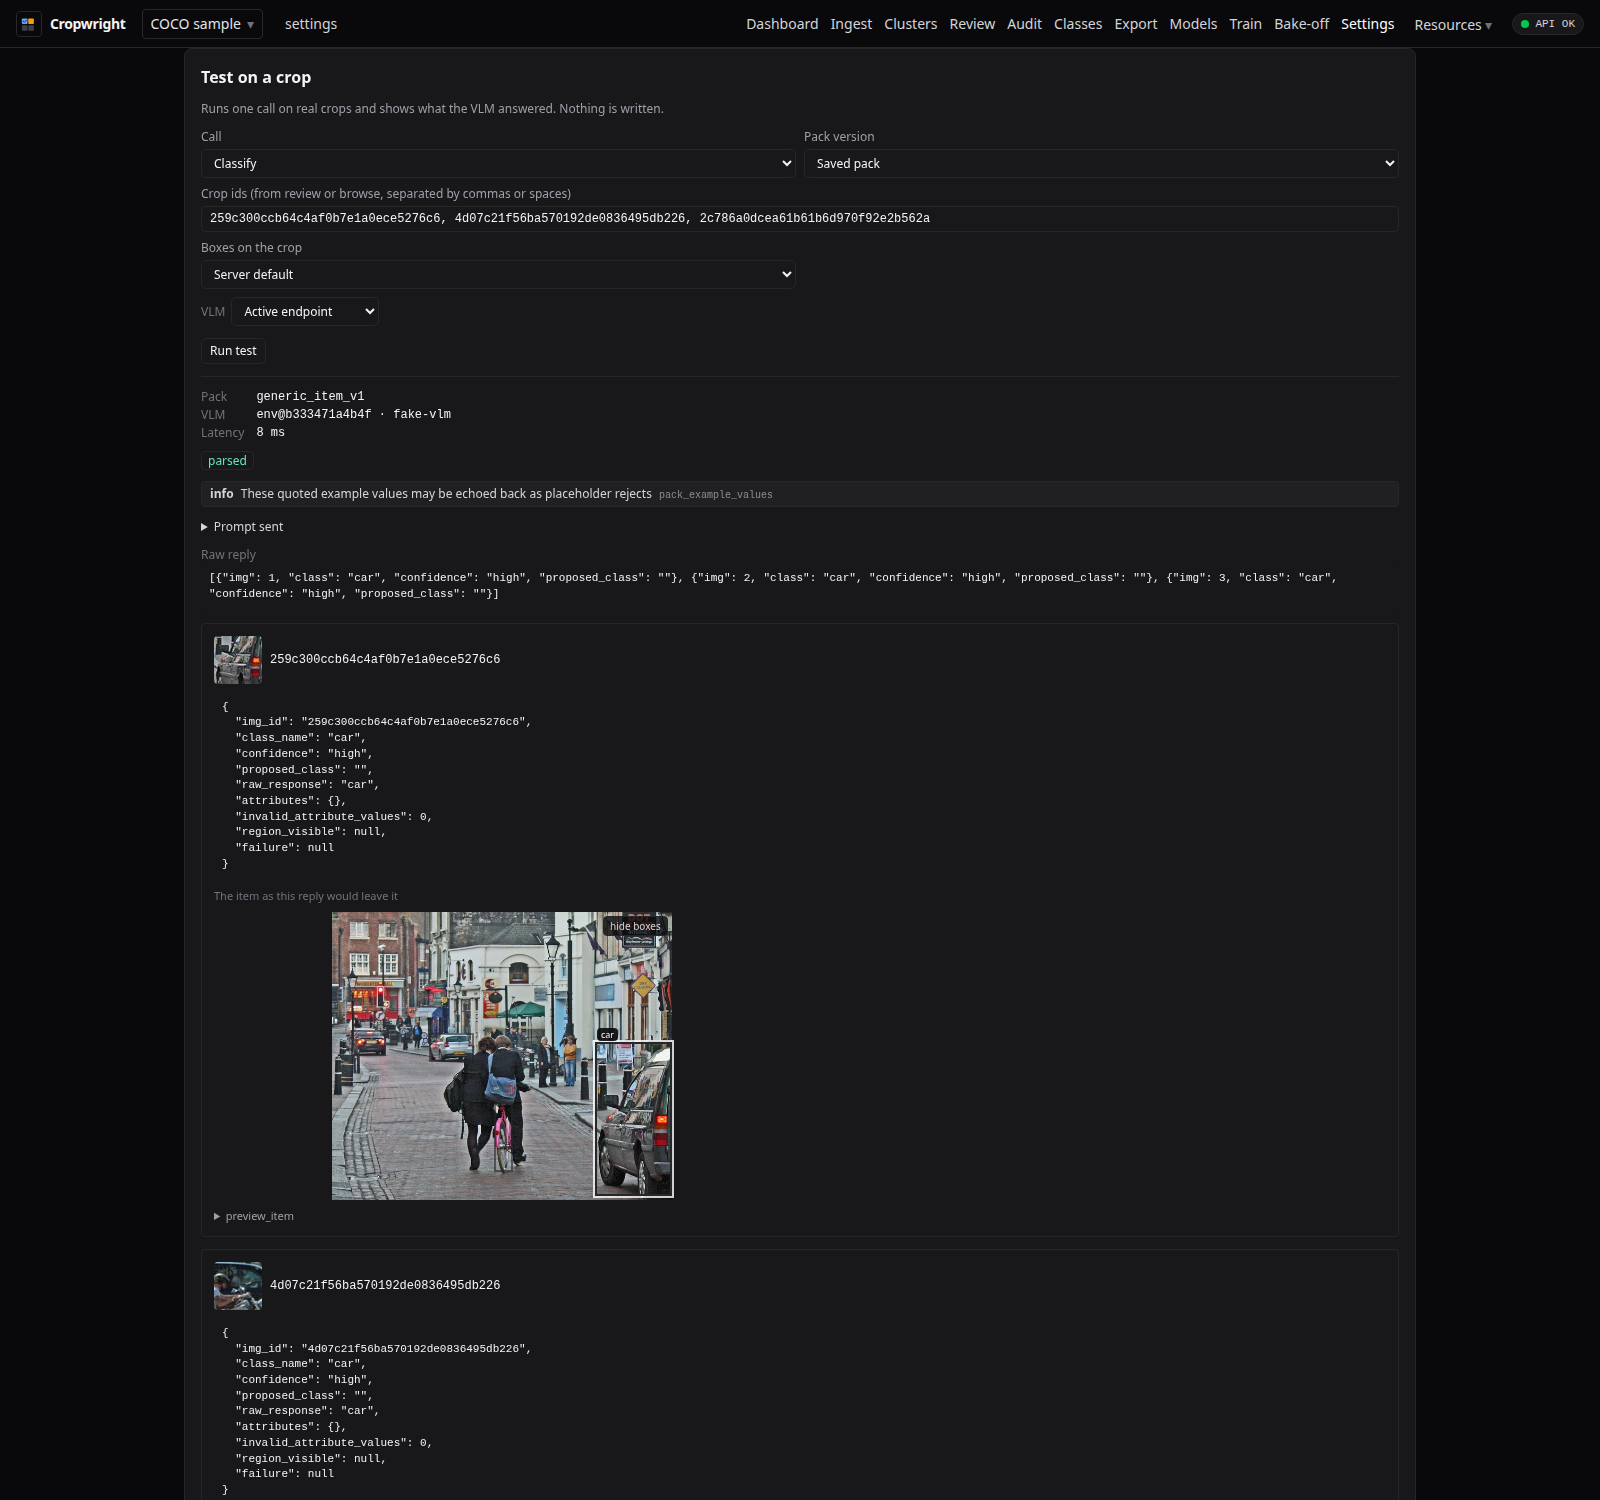Select the Settings nav item
The image size is (1600, 1500).
tap(1367, 24)
